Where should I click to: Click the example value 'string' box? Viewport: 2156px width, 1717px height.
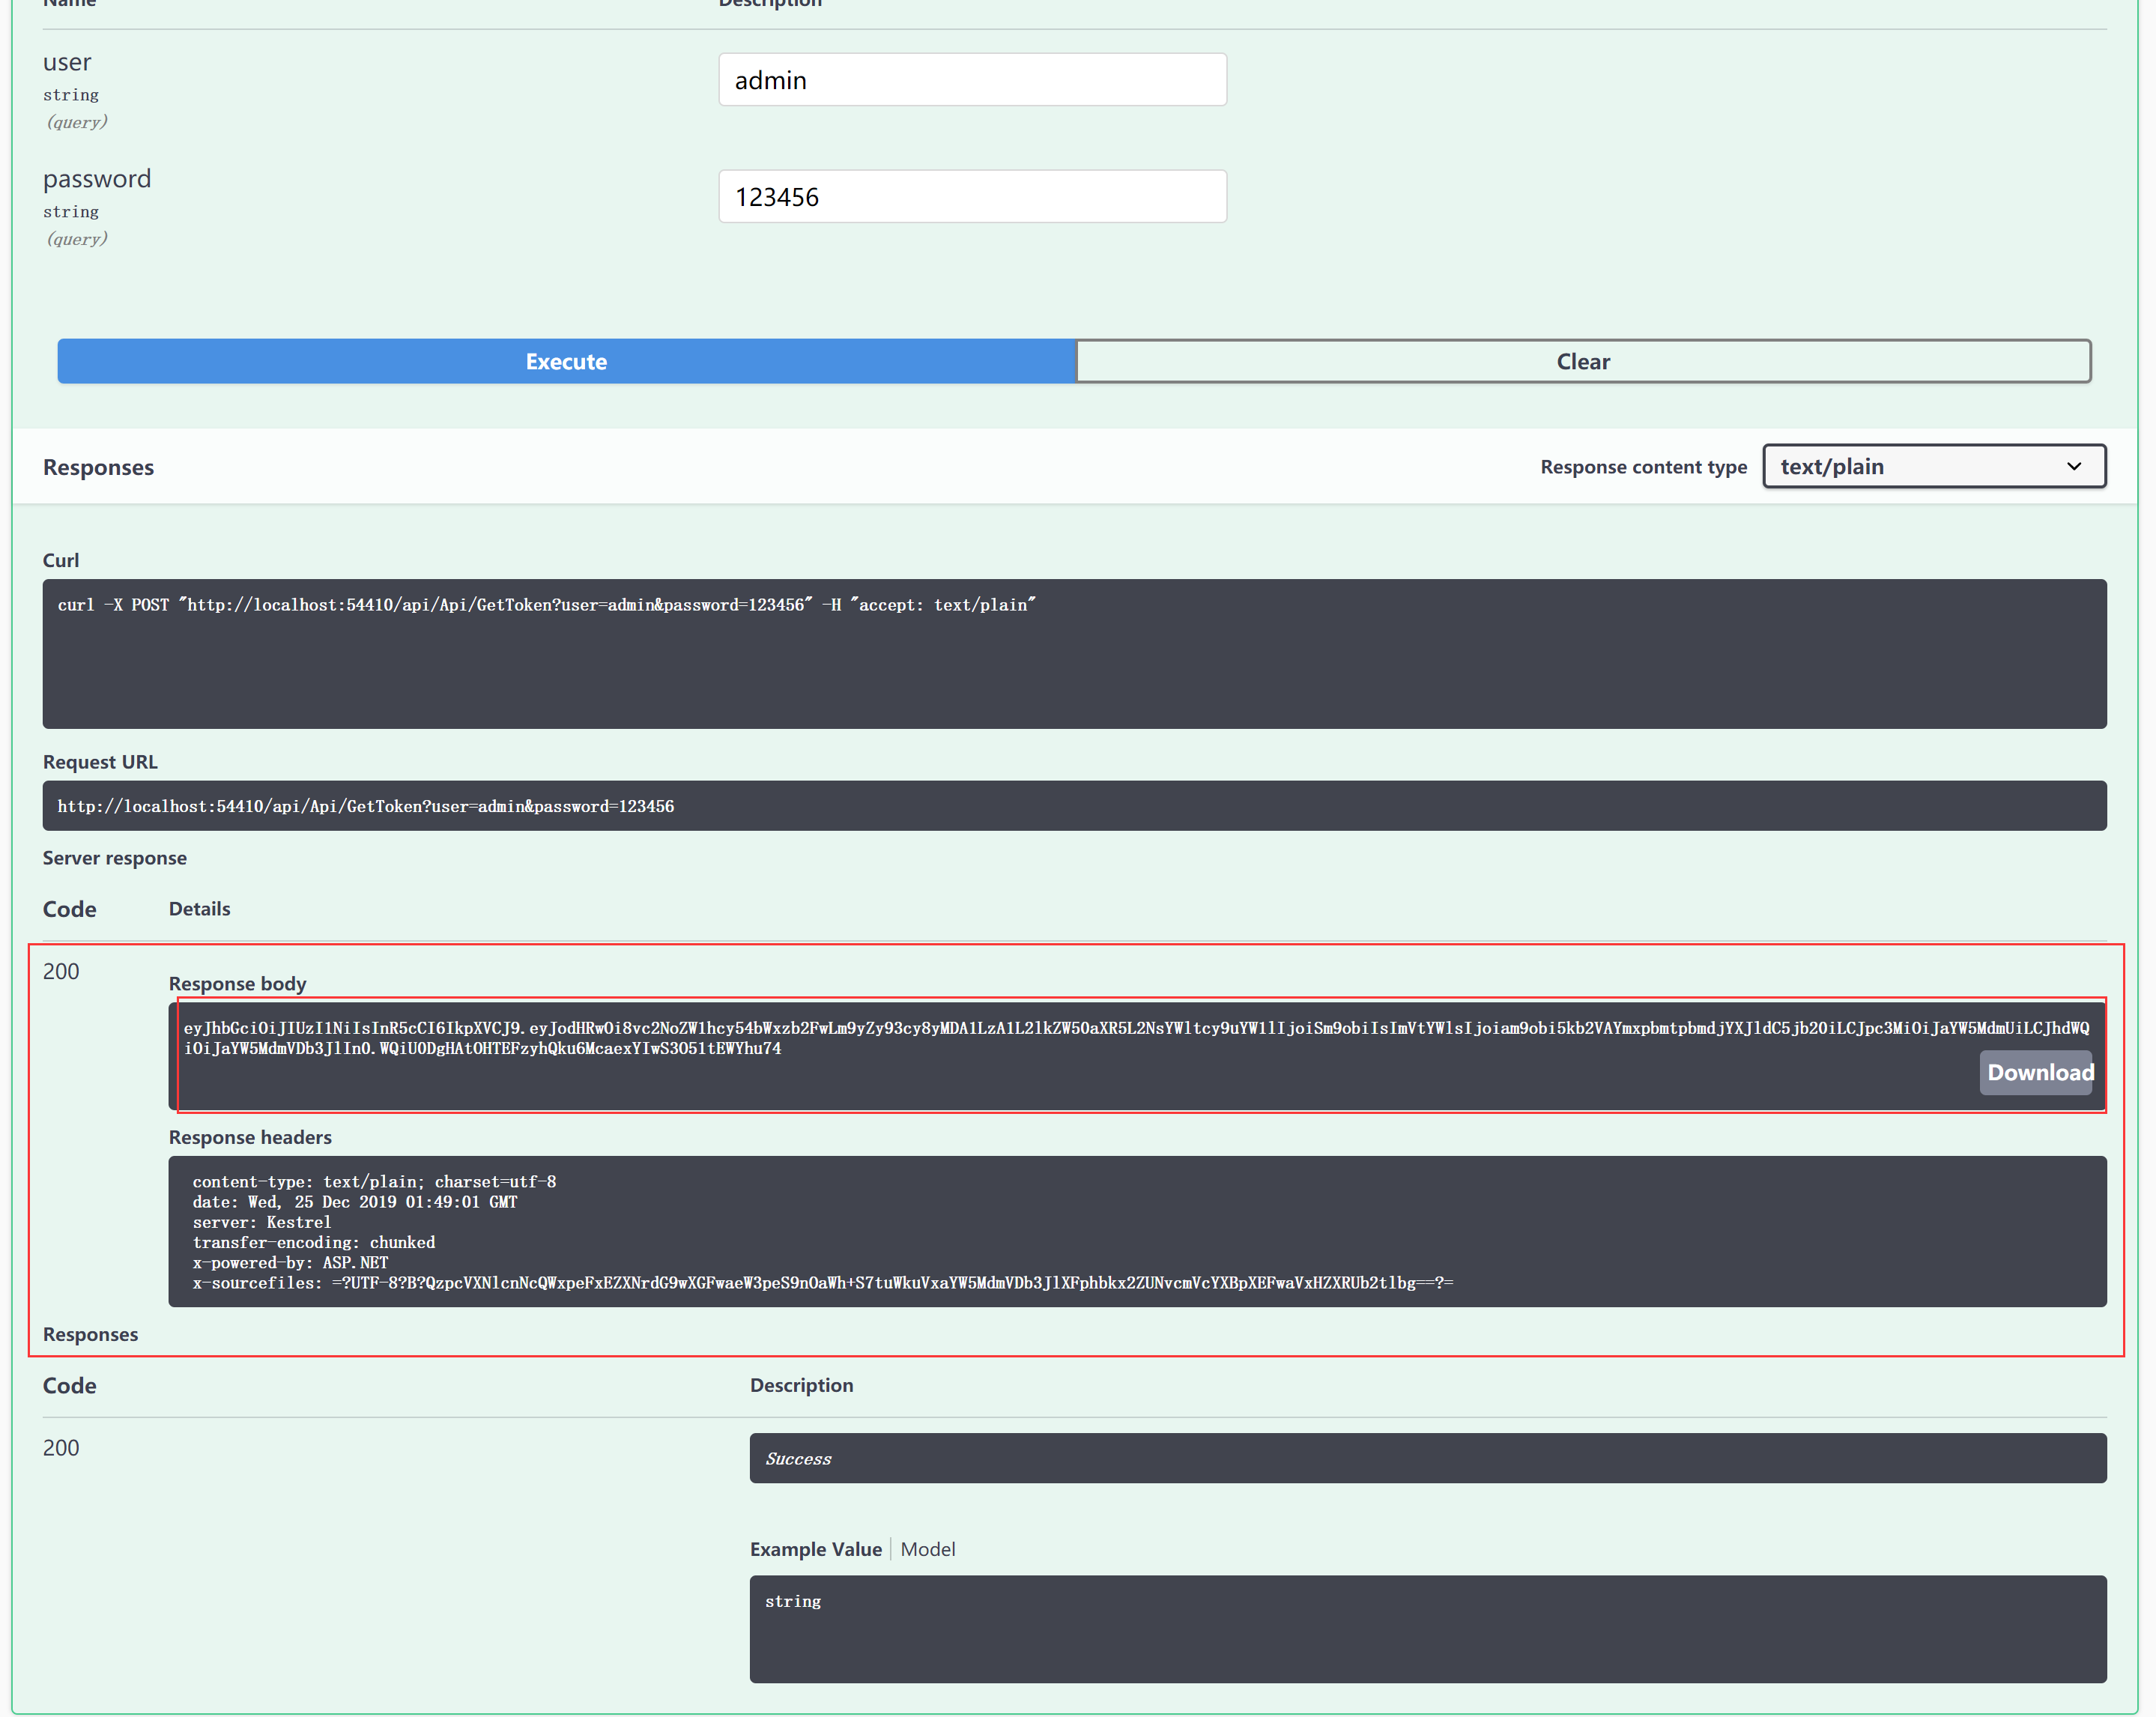(x=1428, y=1630)
